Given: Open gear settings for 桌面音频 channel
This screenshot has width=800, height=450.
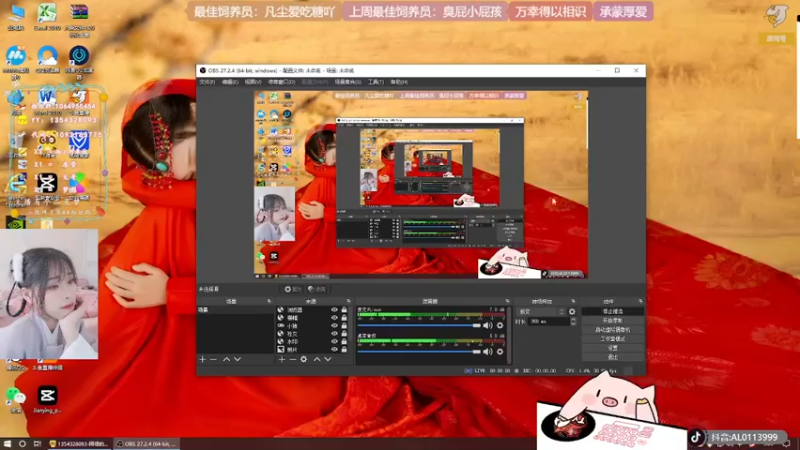Looking at the screenshot, I should point(500,352).
